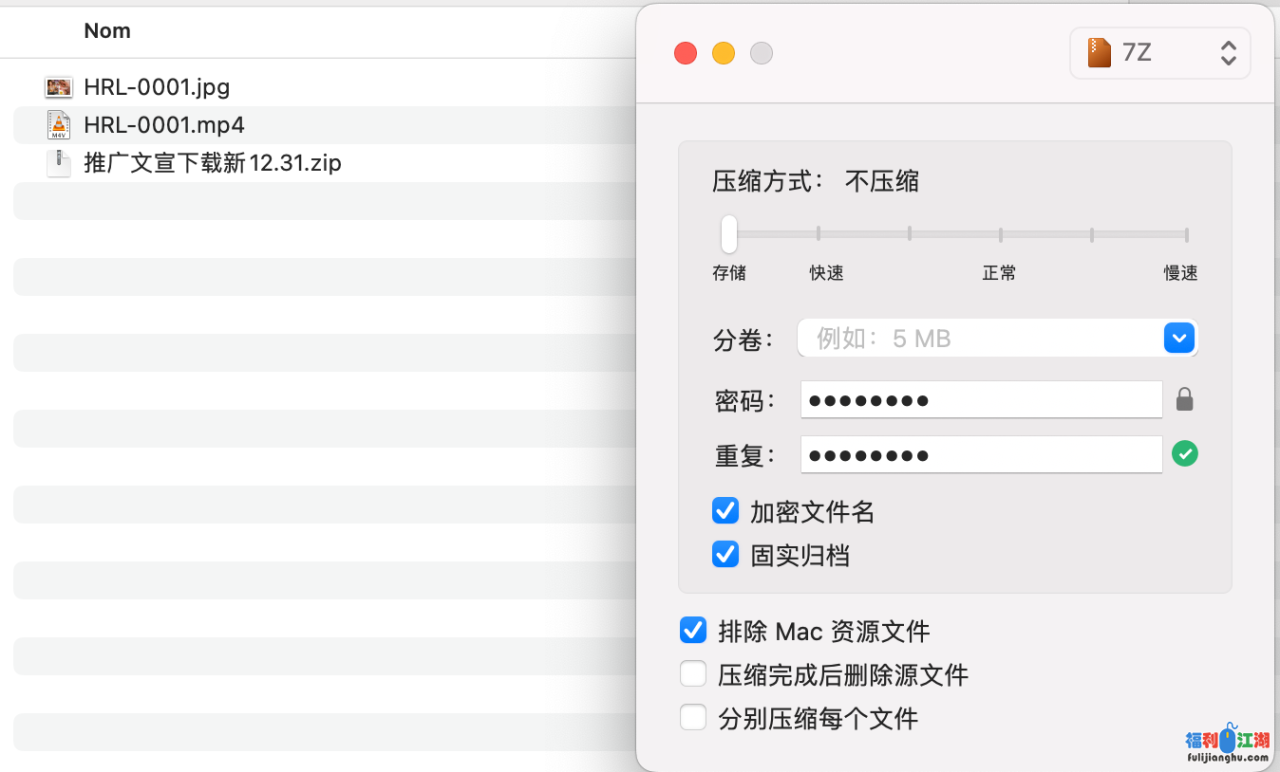Screen dimensions: 1280x772
Task: Enable 压缩完成后删除源文件 checkbox
Action: pyautogui.click(x=693, y=674)
